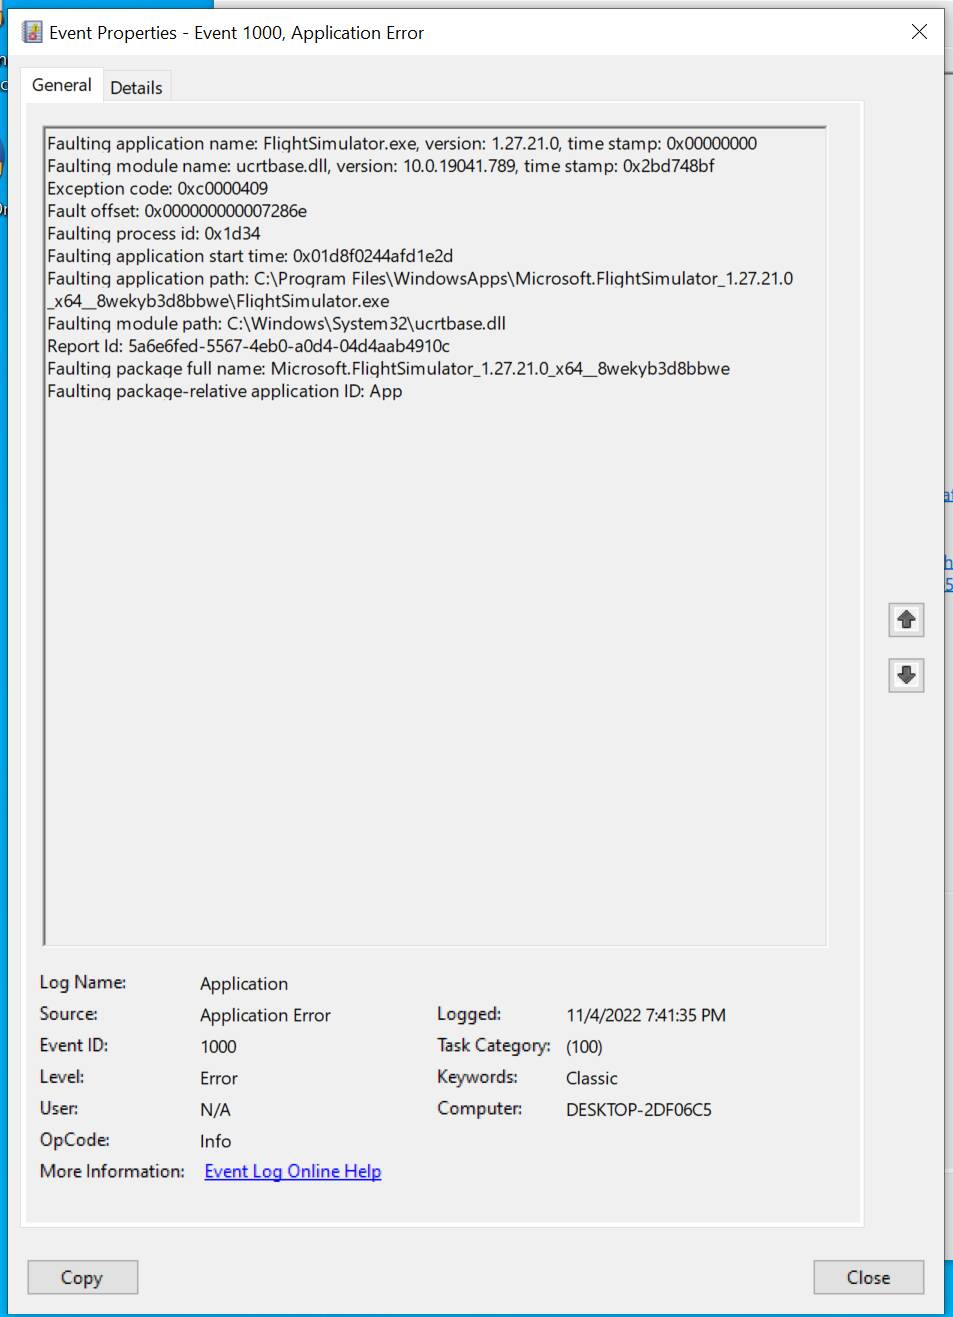
Task: Click the Source value 'Application Error'
Action: (265, 1015)
